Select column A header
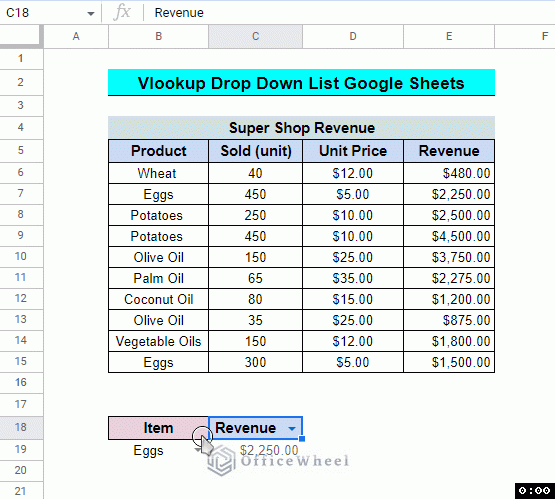The width and height of the screenshot is (555, 499). (x=76, y=36)
